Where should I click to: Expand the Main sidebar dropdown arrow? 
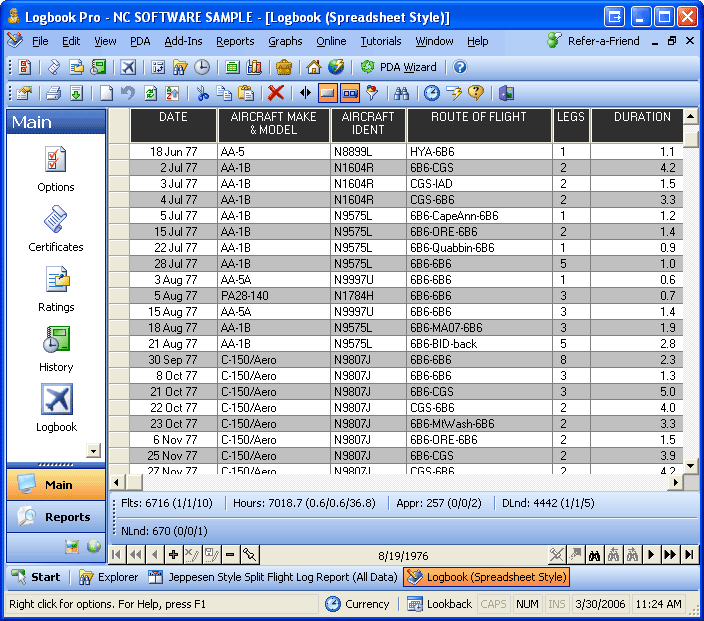tap(93, 450)
